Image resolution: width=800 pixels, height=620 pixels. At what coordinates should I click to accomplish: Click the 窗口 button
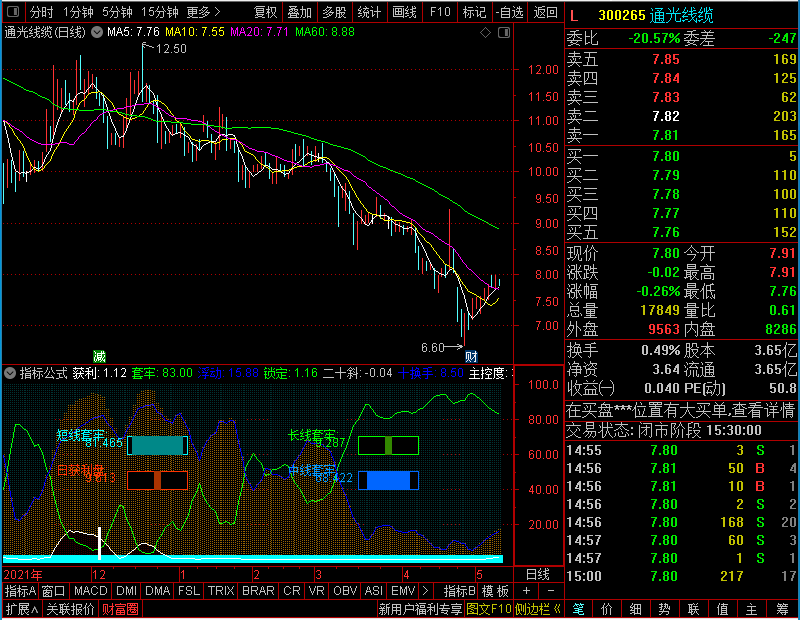click(54, 591)
